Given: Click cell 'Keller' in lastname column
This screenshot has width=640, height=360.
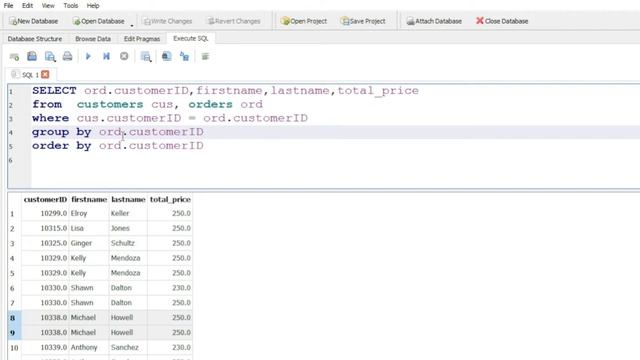Looking at the screenshot, I should pyautogui.click(x=128, y=213).
